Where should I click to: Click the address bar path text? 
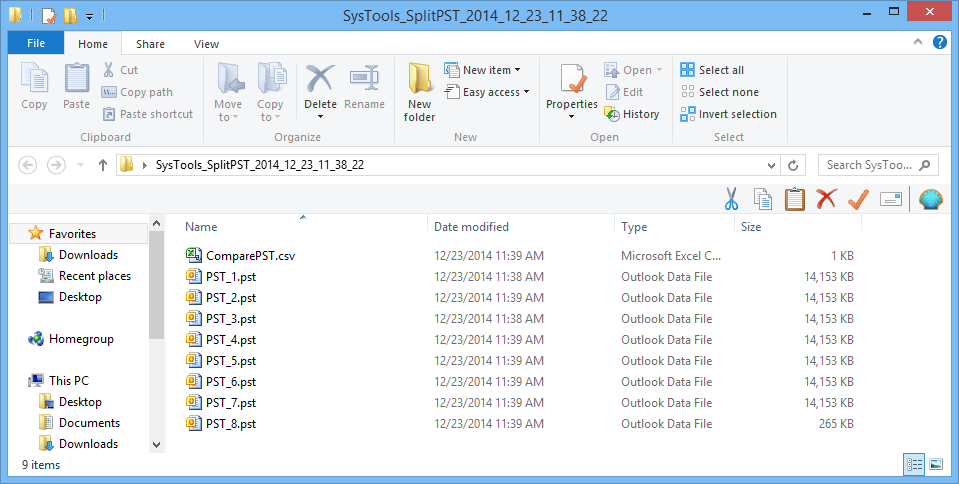click(260, 165)
